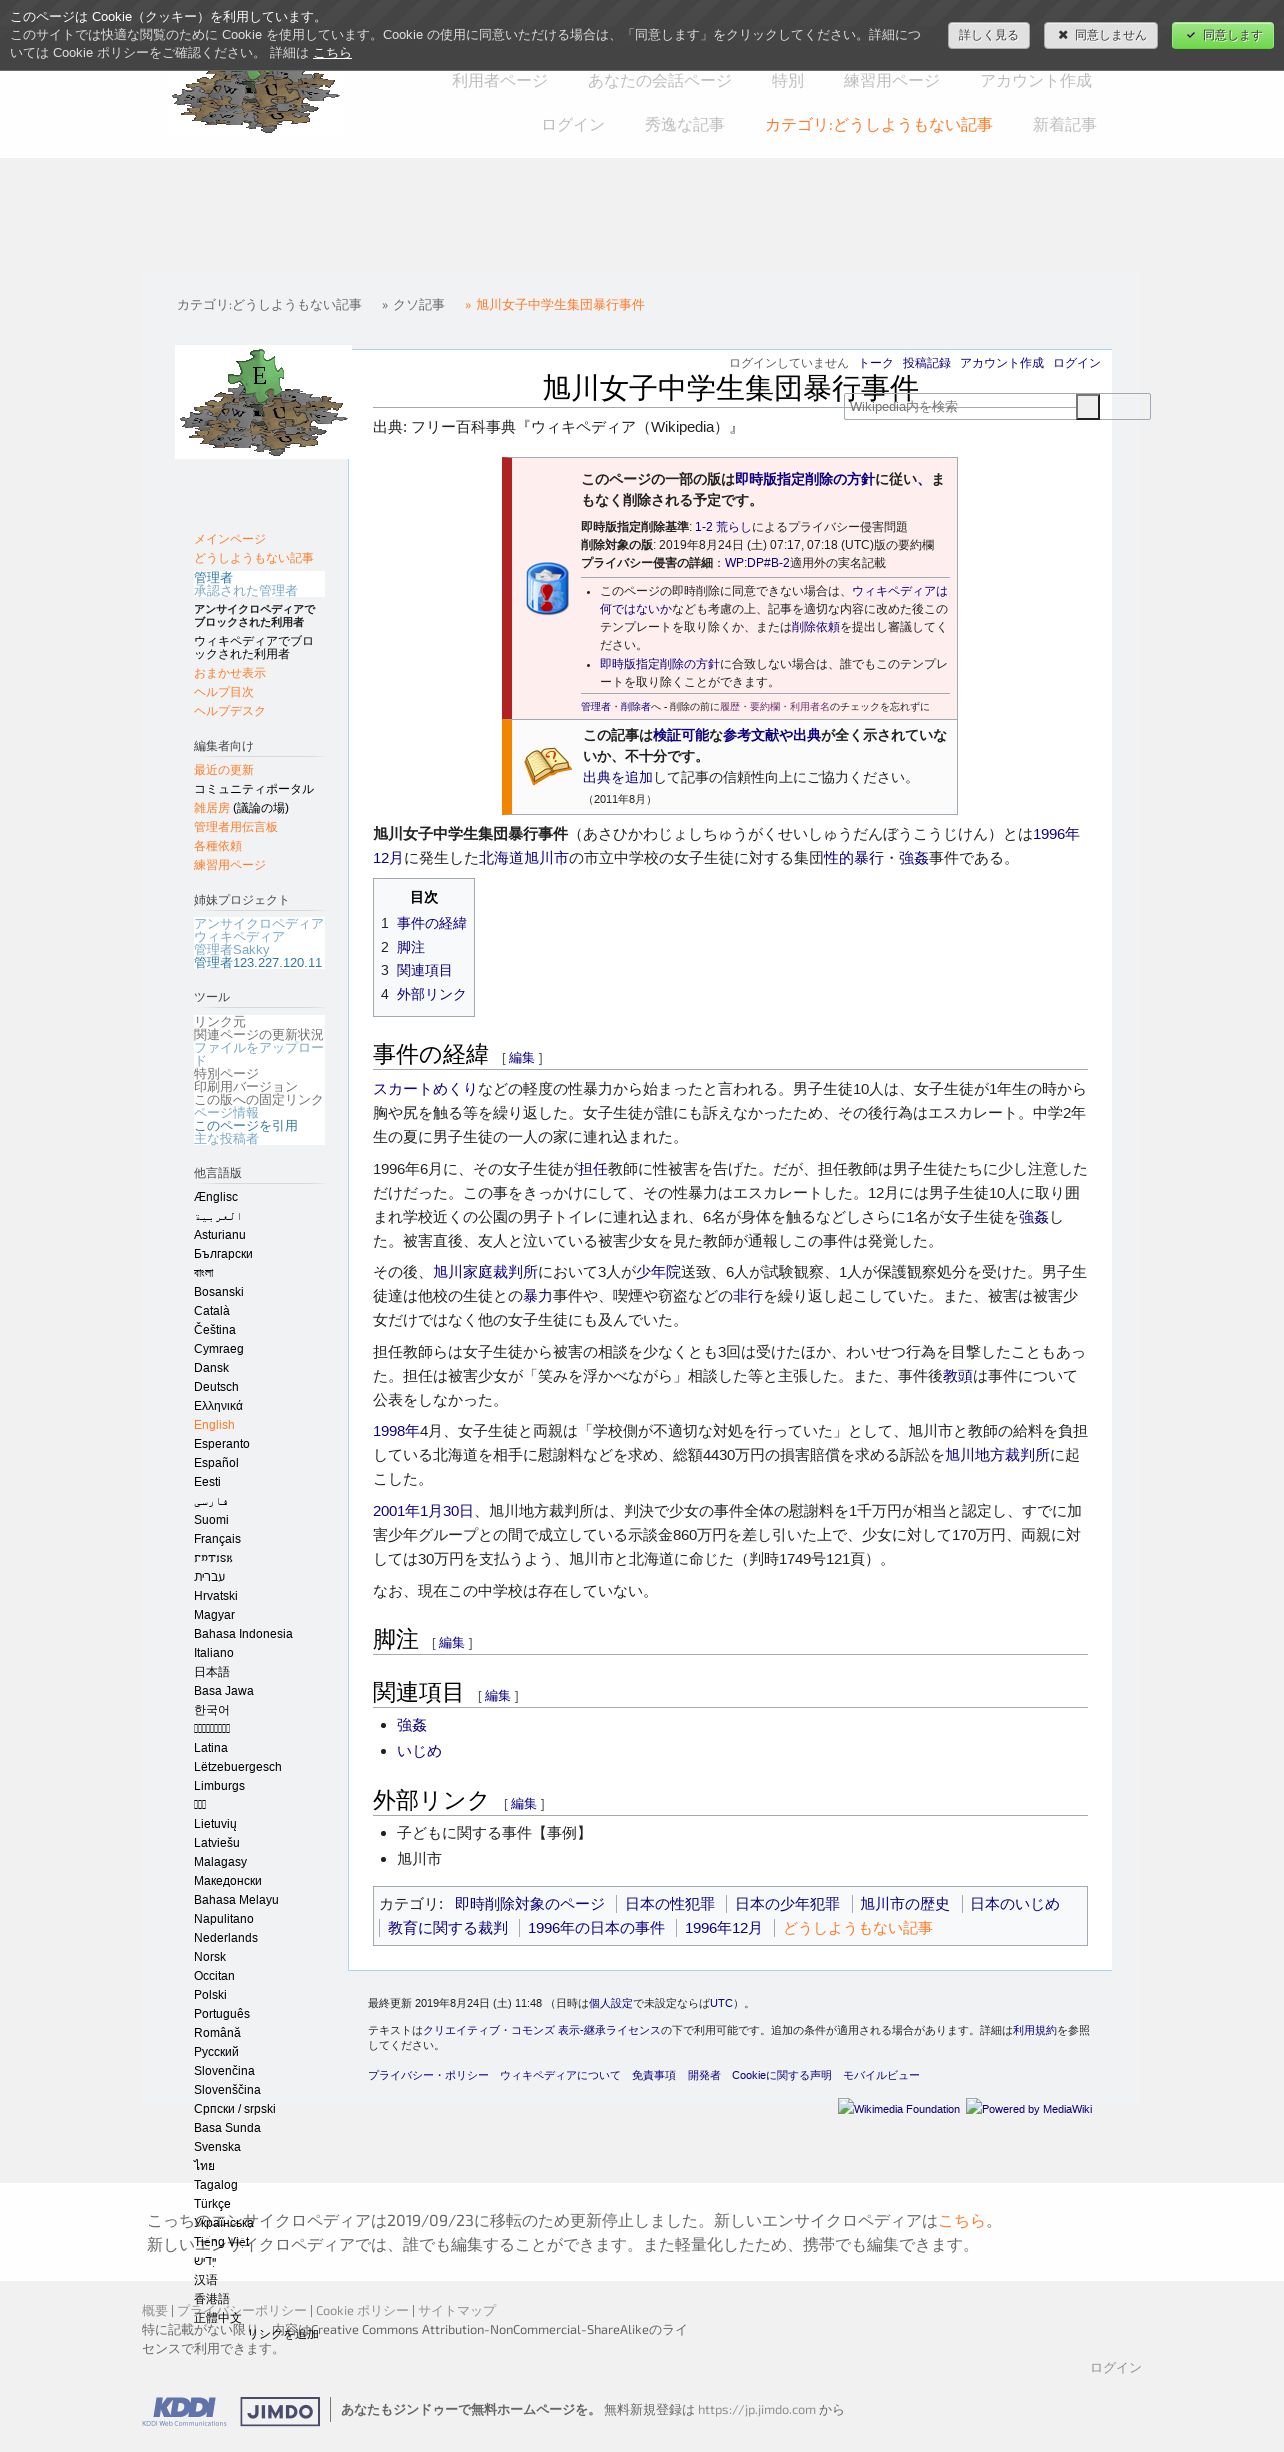Open category 旭川市の歴史
1284x2452 pixels.
coord(905,1904)
